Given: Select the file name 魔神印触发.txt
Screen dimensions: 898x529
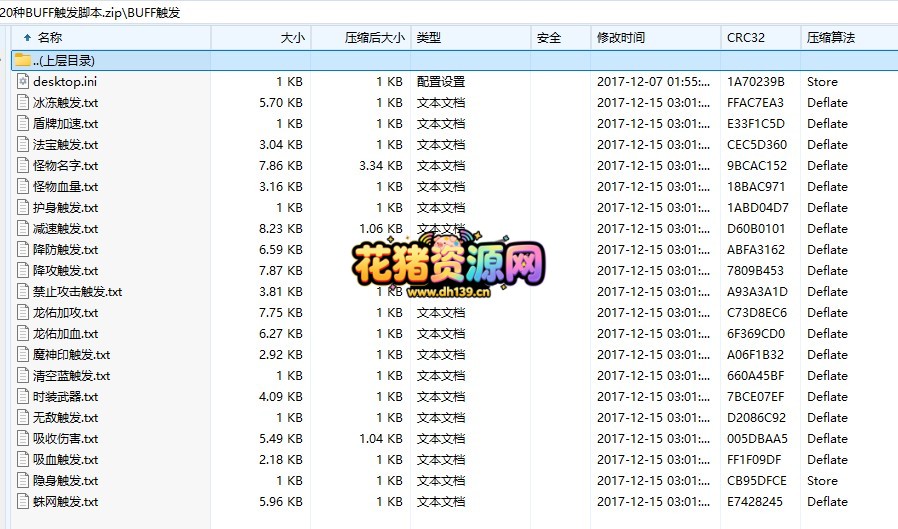Looking at the screenshot, I should click(72, 355).
